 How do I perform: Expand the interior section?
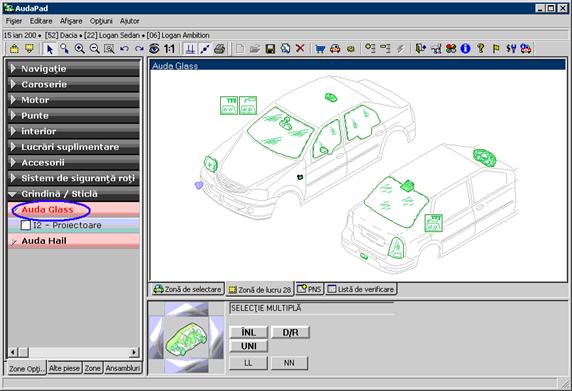(x=73, y=131)
